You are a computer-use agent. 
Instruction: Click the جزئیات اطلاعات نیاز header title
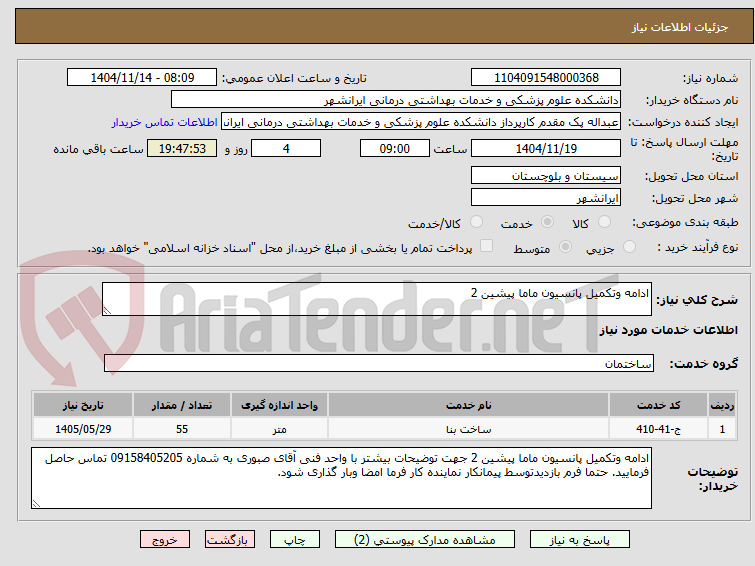(x=679, y=27)
